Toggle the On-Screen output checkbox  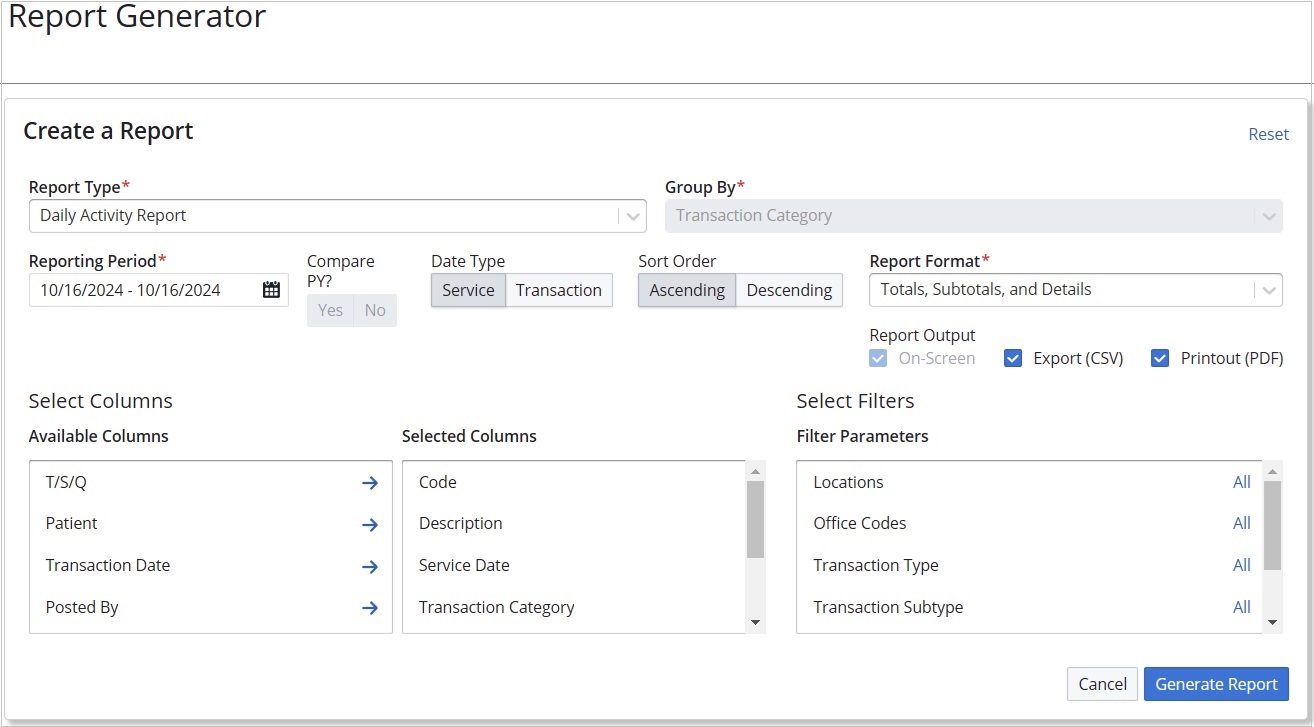coord(878,358)
